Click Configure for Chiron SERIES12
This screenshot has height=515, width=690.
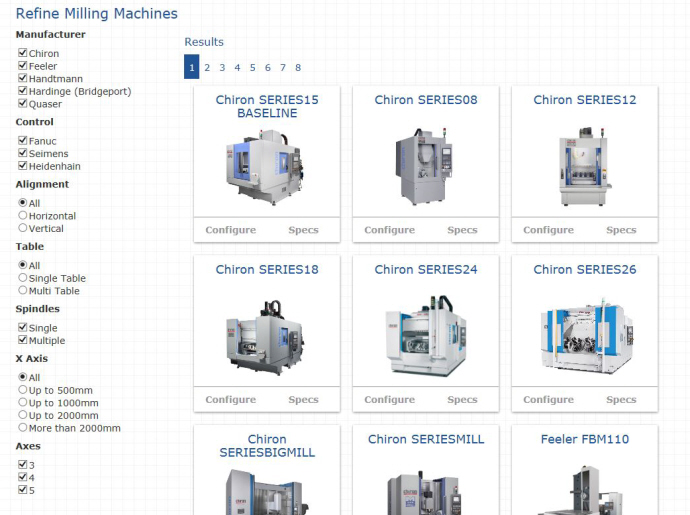click(x=548, y=230)
